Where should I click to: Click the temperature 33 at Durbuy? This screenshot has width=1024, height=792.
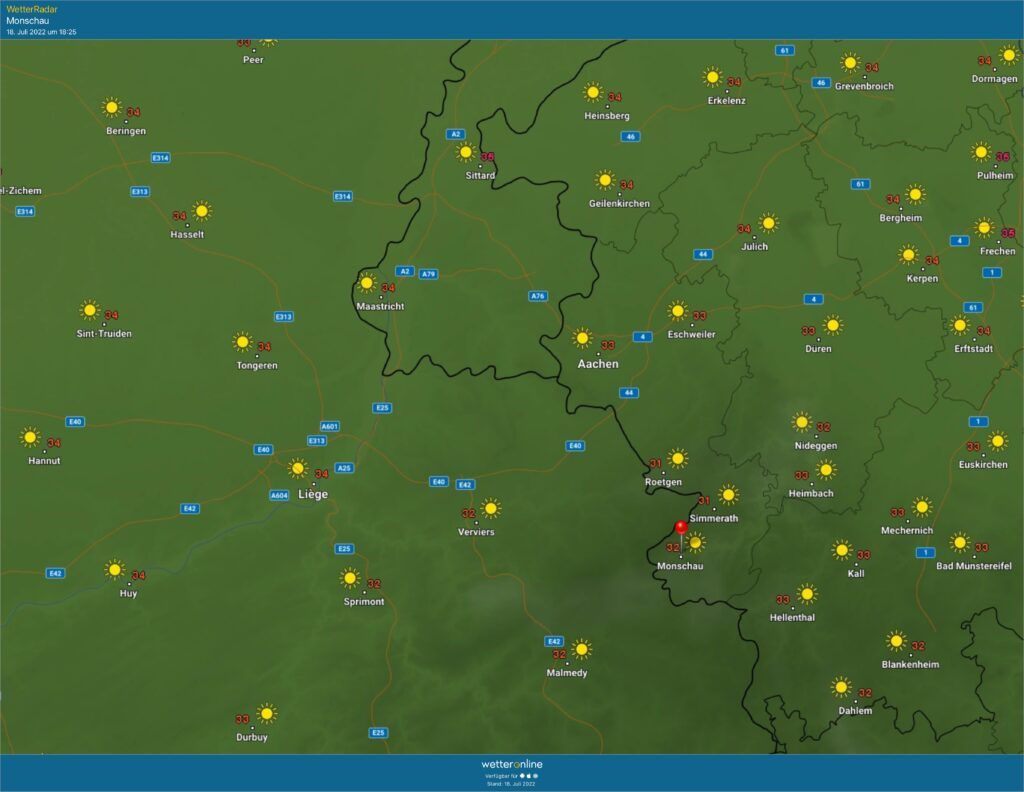[x=242, y=719]
